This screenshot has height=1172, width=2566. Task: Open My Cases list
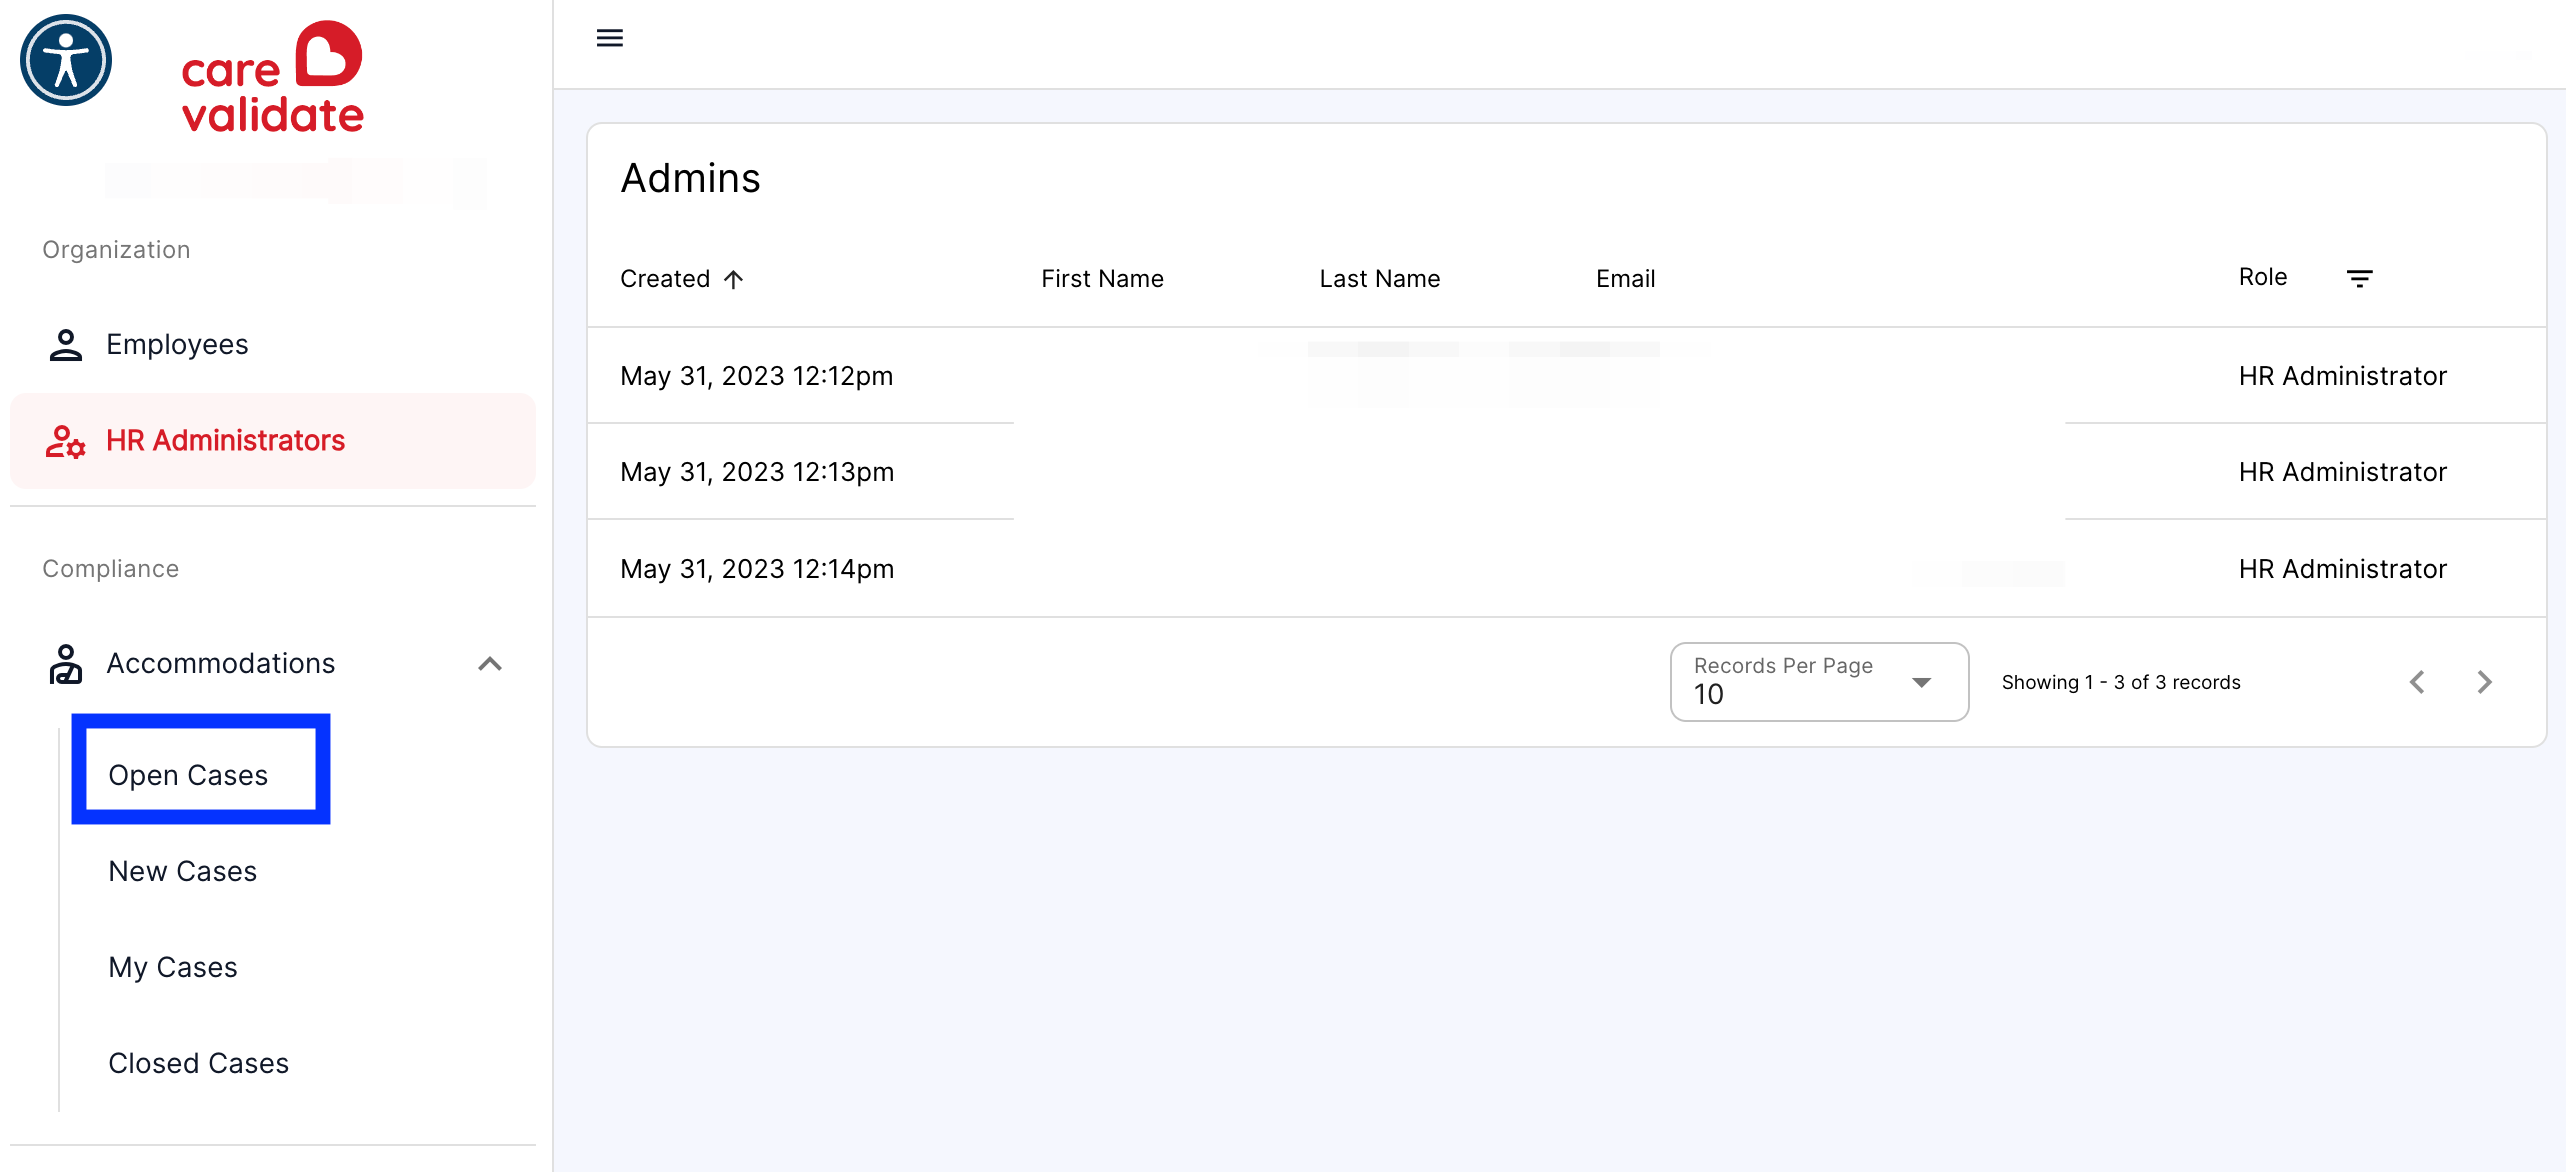tap(173, 968)
